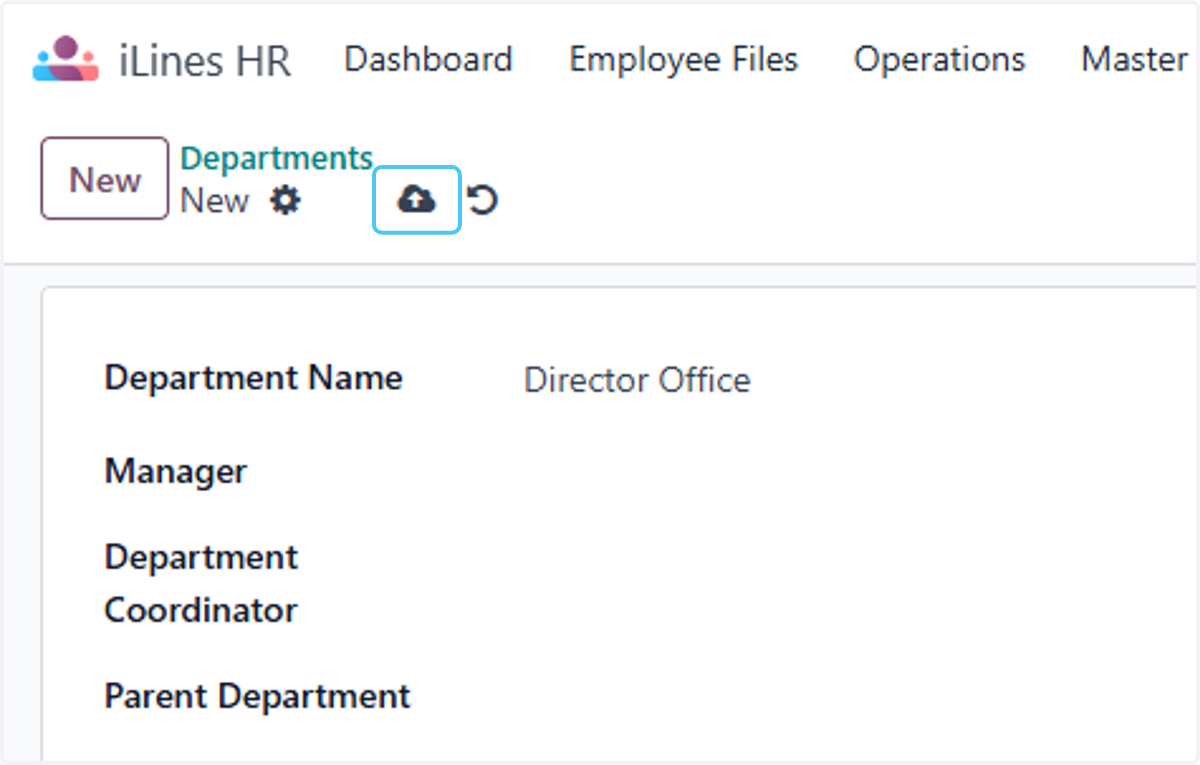The width and height of the screenshot is (1200, 765).
Task: Save record with cloud upload icon
Action: point(417,201)
